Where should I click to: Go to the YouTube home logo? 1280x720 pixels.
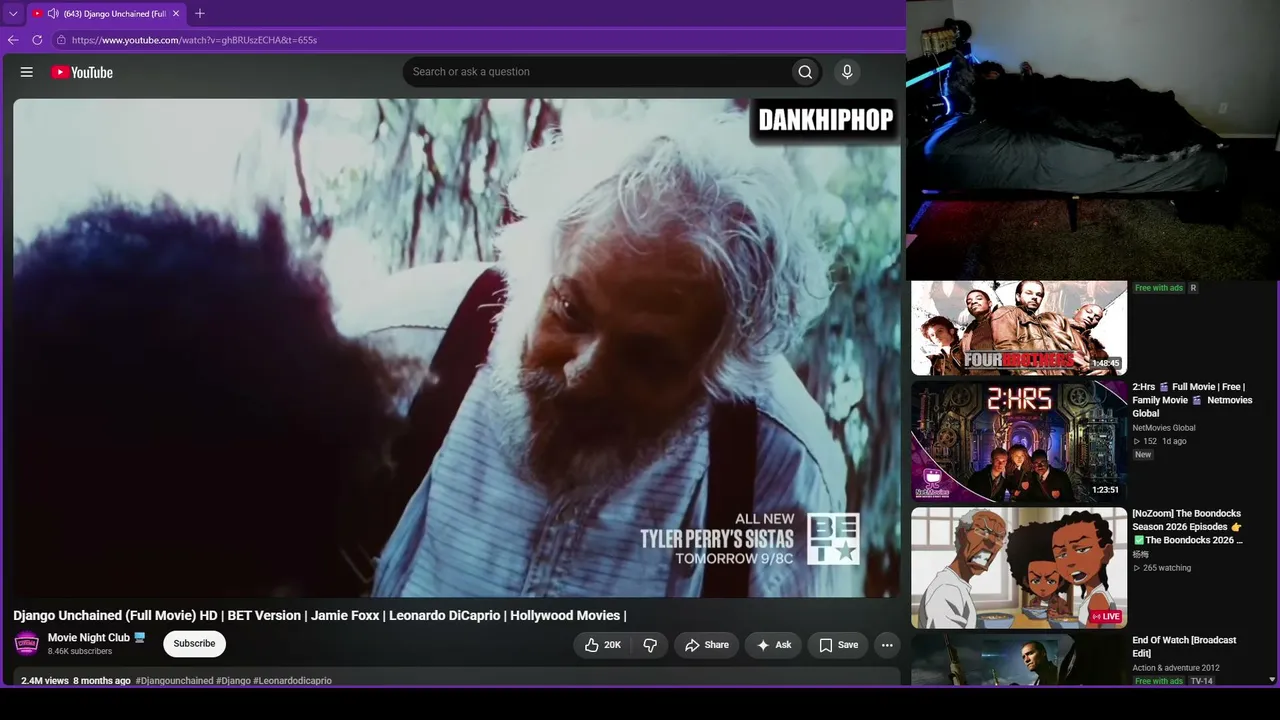(x=82, y=72)
